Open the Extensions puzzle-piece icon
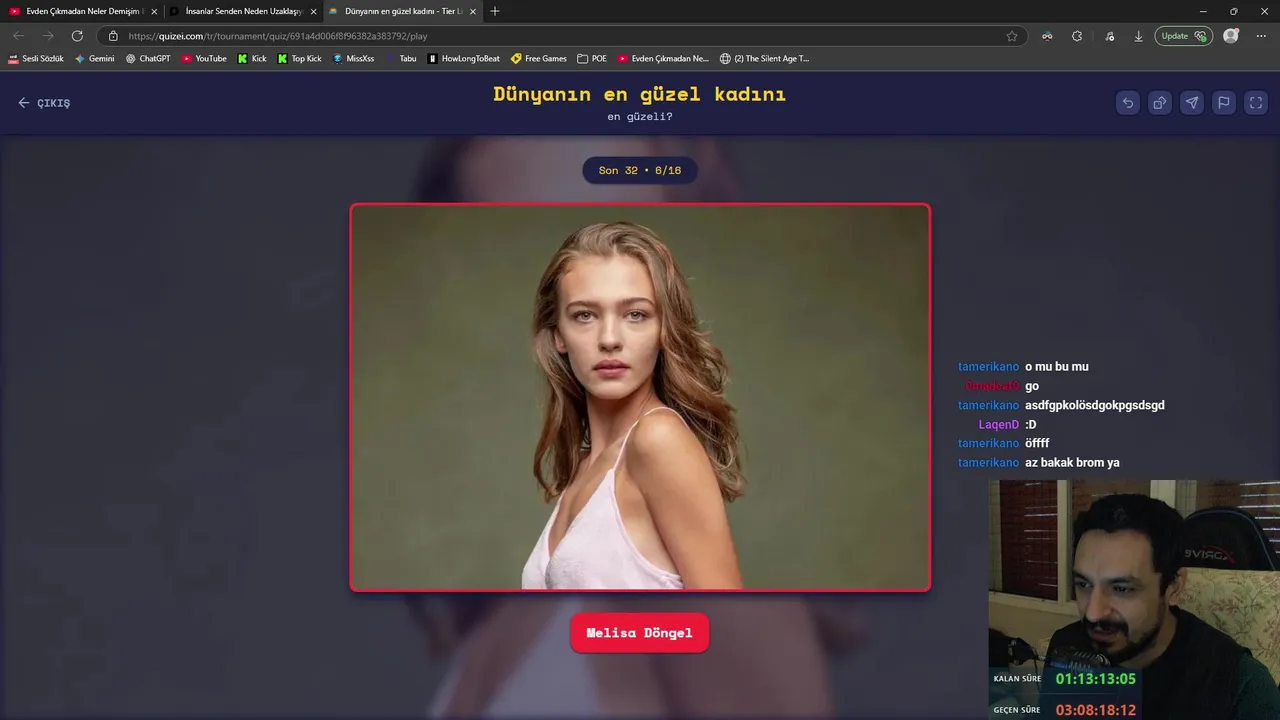The image size is (1280, 720). 1077,36
